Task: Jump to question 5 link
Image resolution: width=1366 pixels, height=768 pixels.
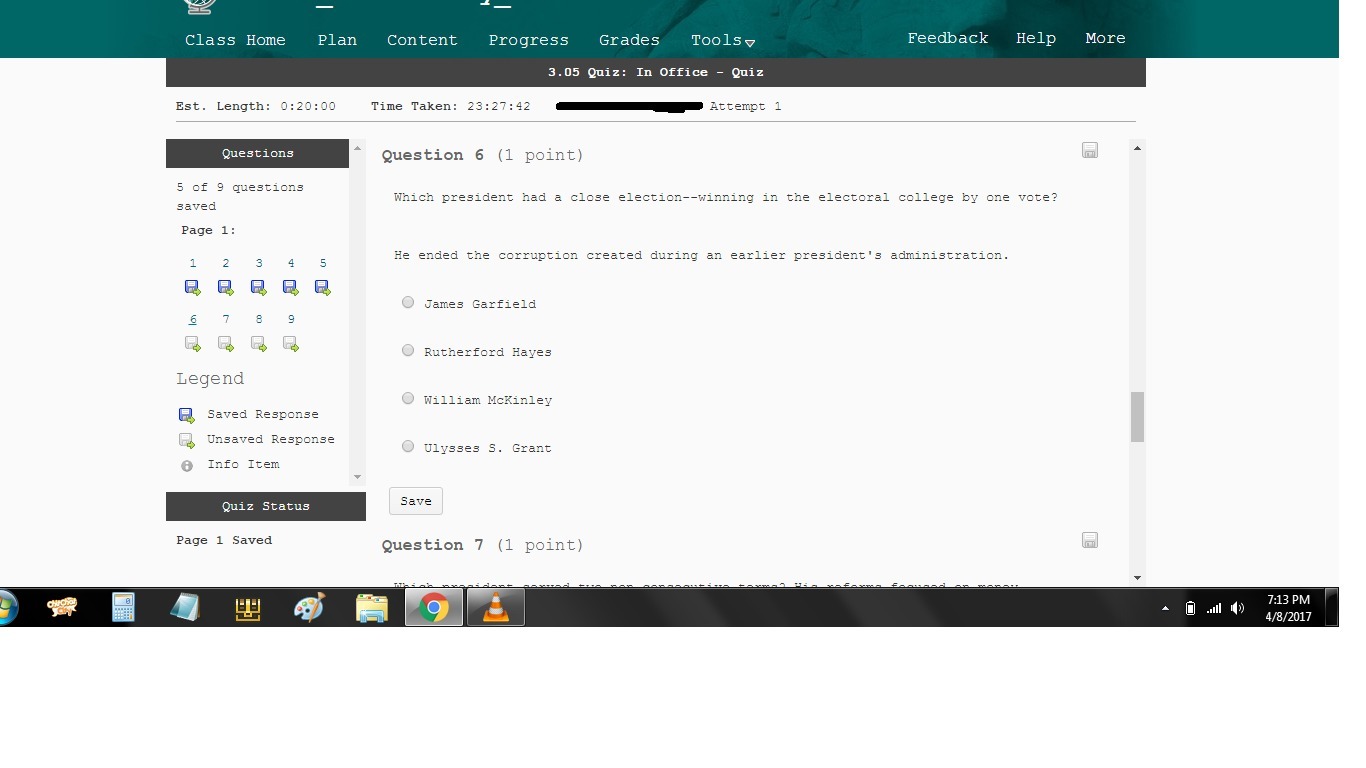Action: (323, 263)
